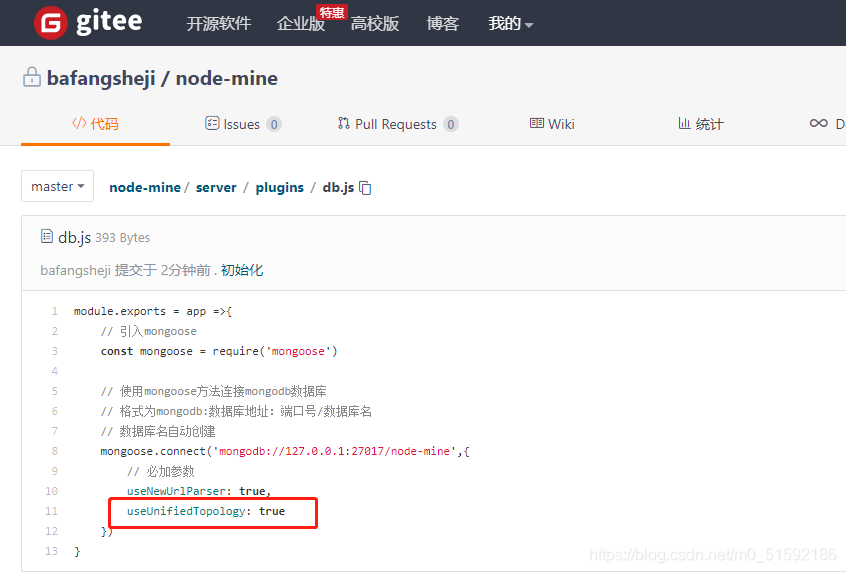Click the Issues list icon
The width and height of the screenshot is (846, 573).
point(212,123)
